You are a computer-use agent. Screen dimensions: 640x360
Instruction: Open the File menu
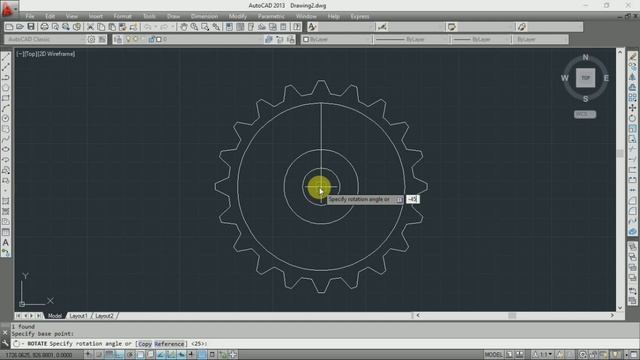[30, 16]
